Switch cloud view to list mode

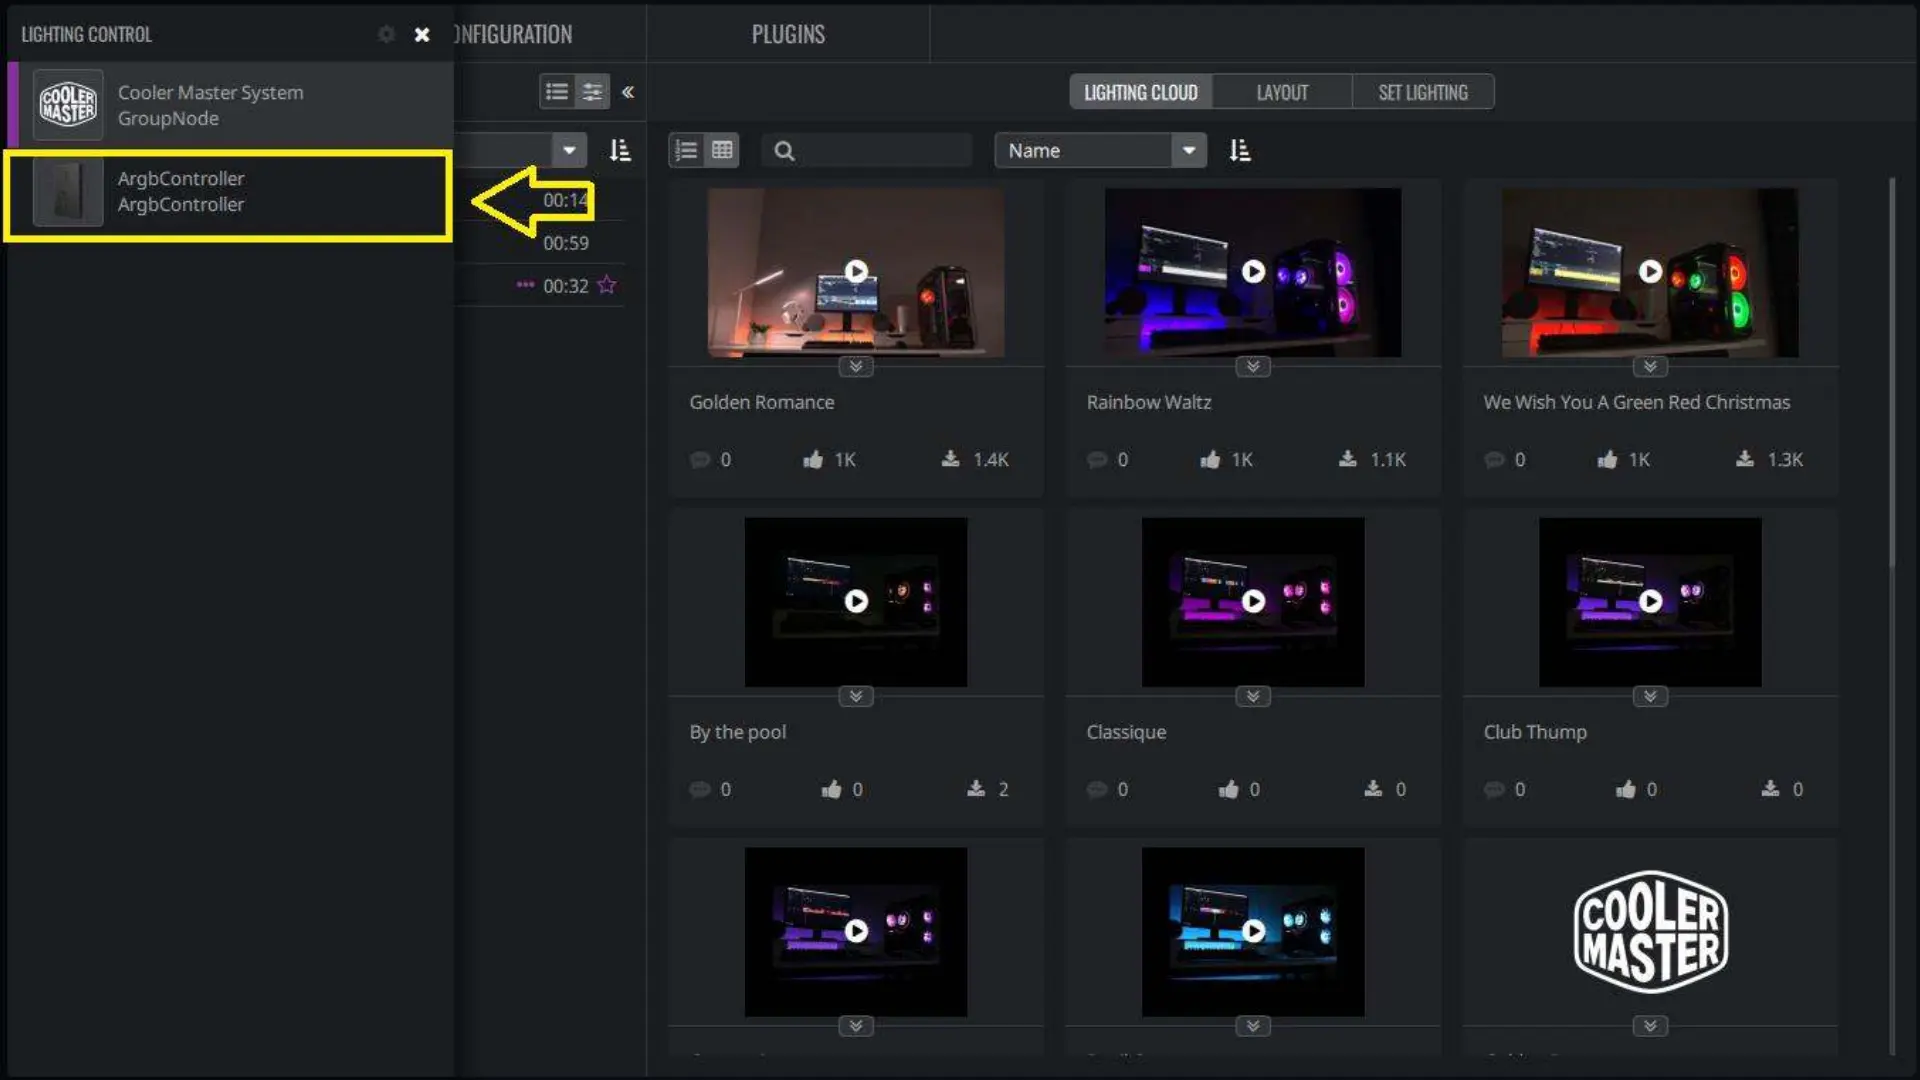point(687,151)
